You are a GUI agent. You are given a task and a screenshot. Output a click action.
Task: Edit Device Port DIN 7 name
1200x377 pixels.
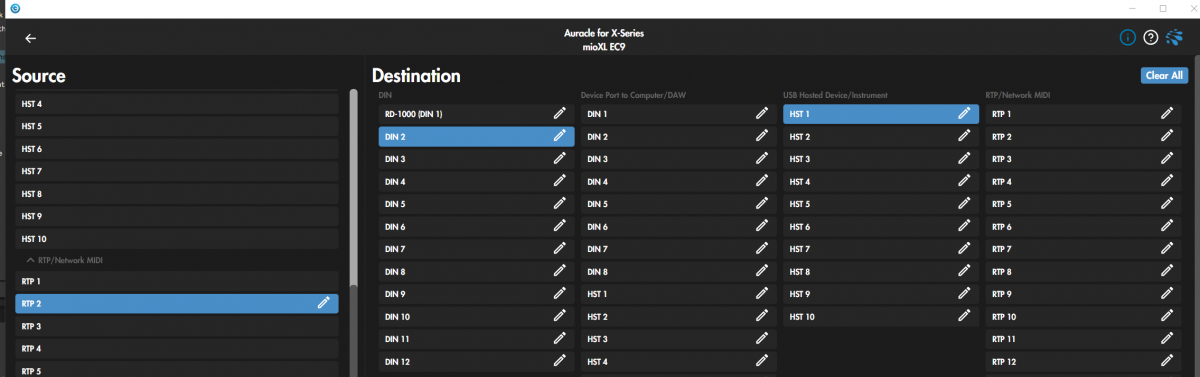tap(762, 249)
